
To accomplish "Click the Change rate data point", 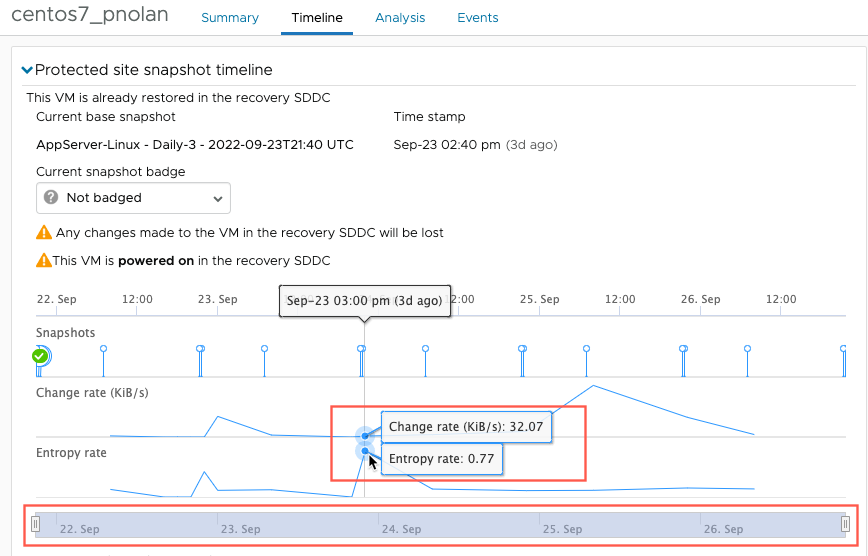I will pyautogui.click(x=365, y=436).
